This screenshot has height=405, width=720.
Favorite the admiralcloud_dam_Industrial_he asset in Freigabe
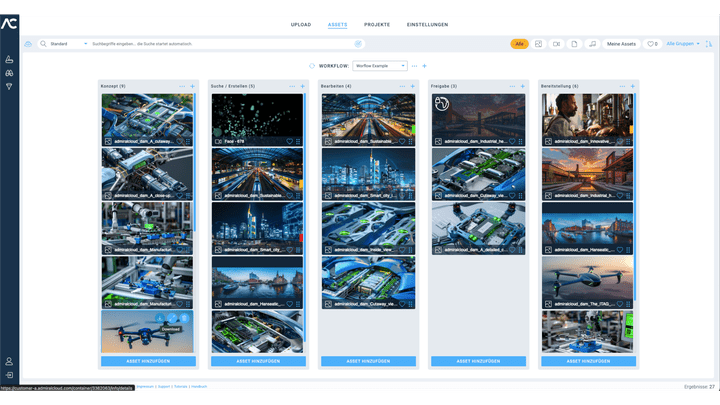(512, 142)
